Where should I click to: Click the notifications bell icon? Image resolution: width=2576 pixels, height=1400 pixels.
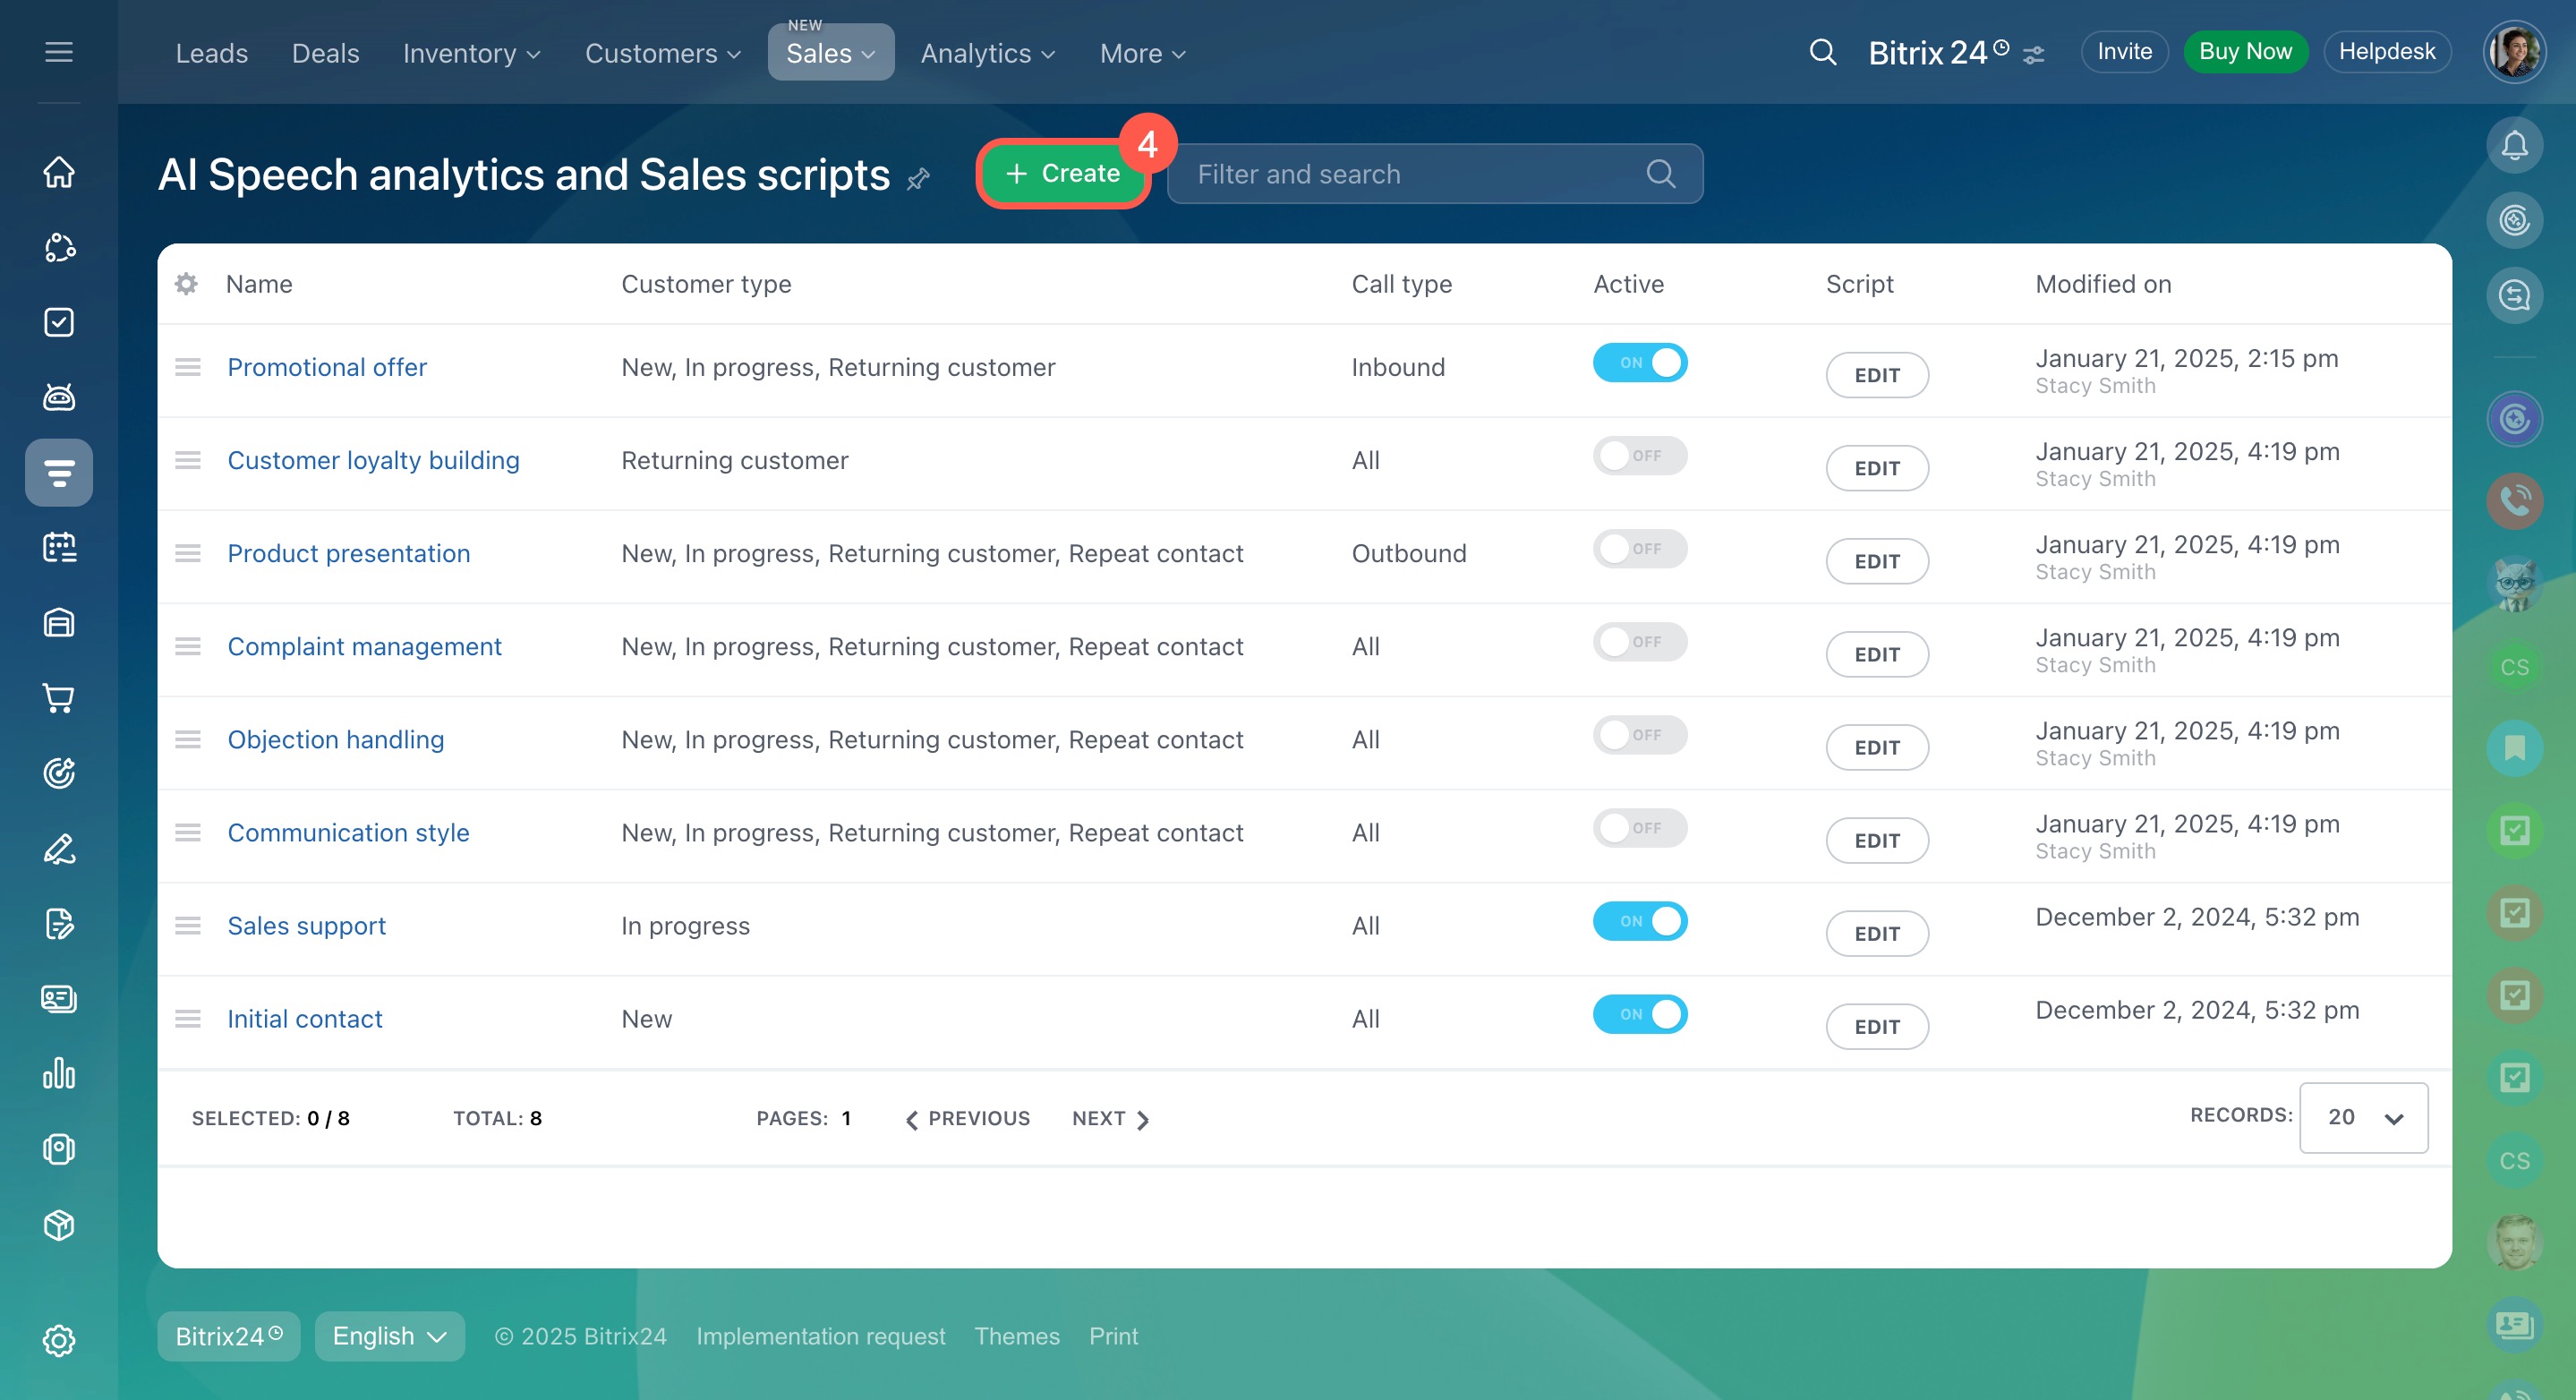pos(2514,146)
